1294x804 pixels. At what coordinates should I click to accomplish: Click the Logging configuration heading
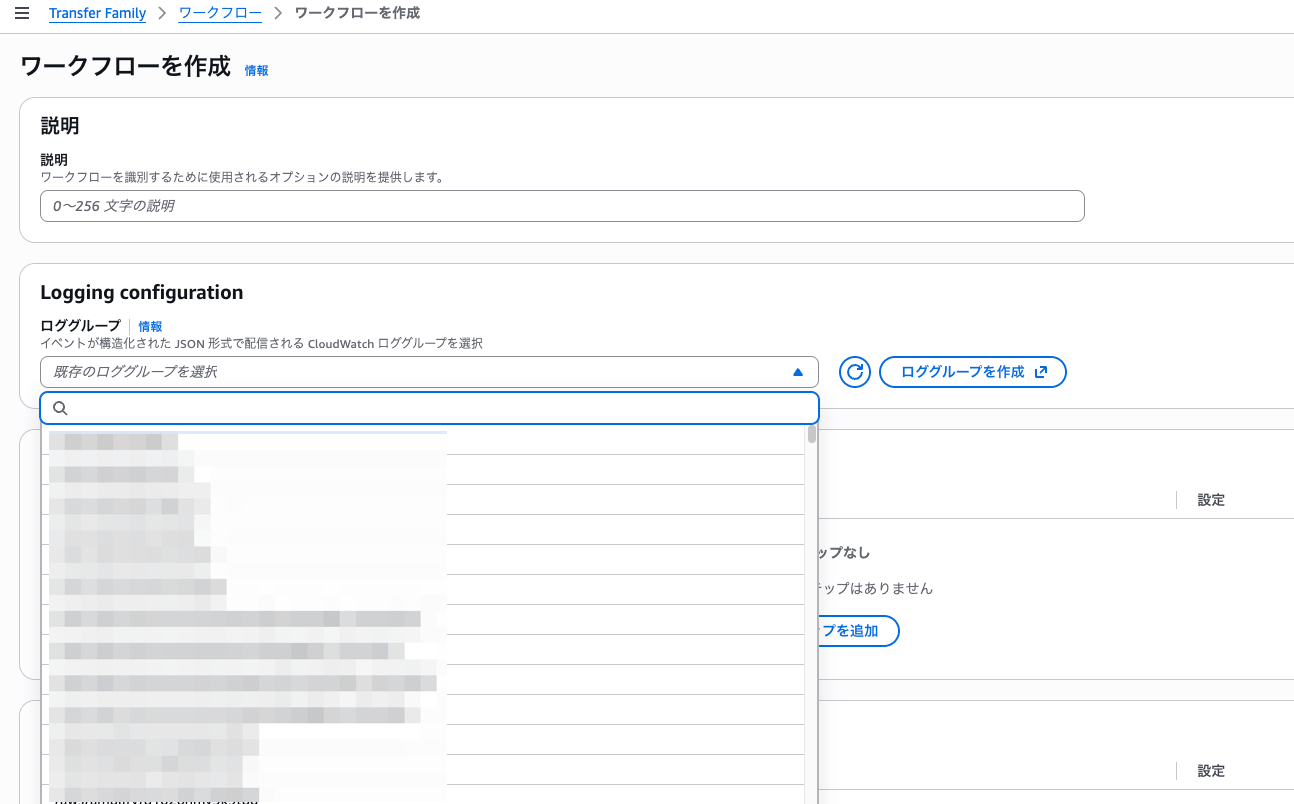142,292
